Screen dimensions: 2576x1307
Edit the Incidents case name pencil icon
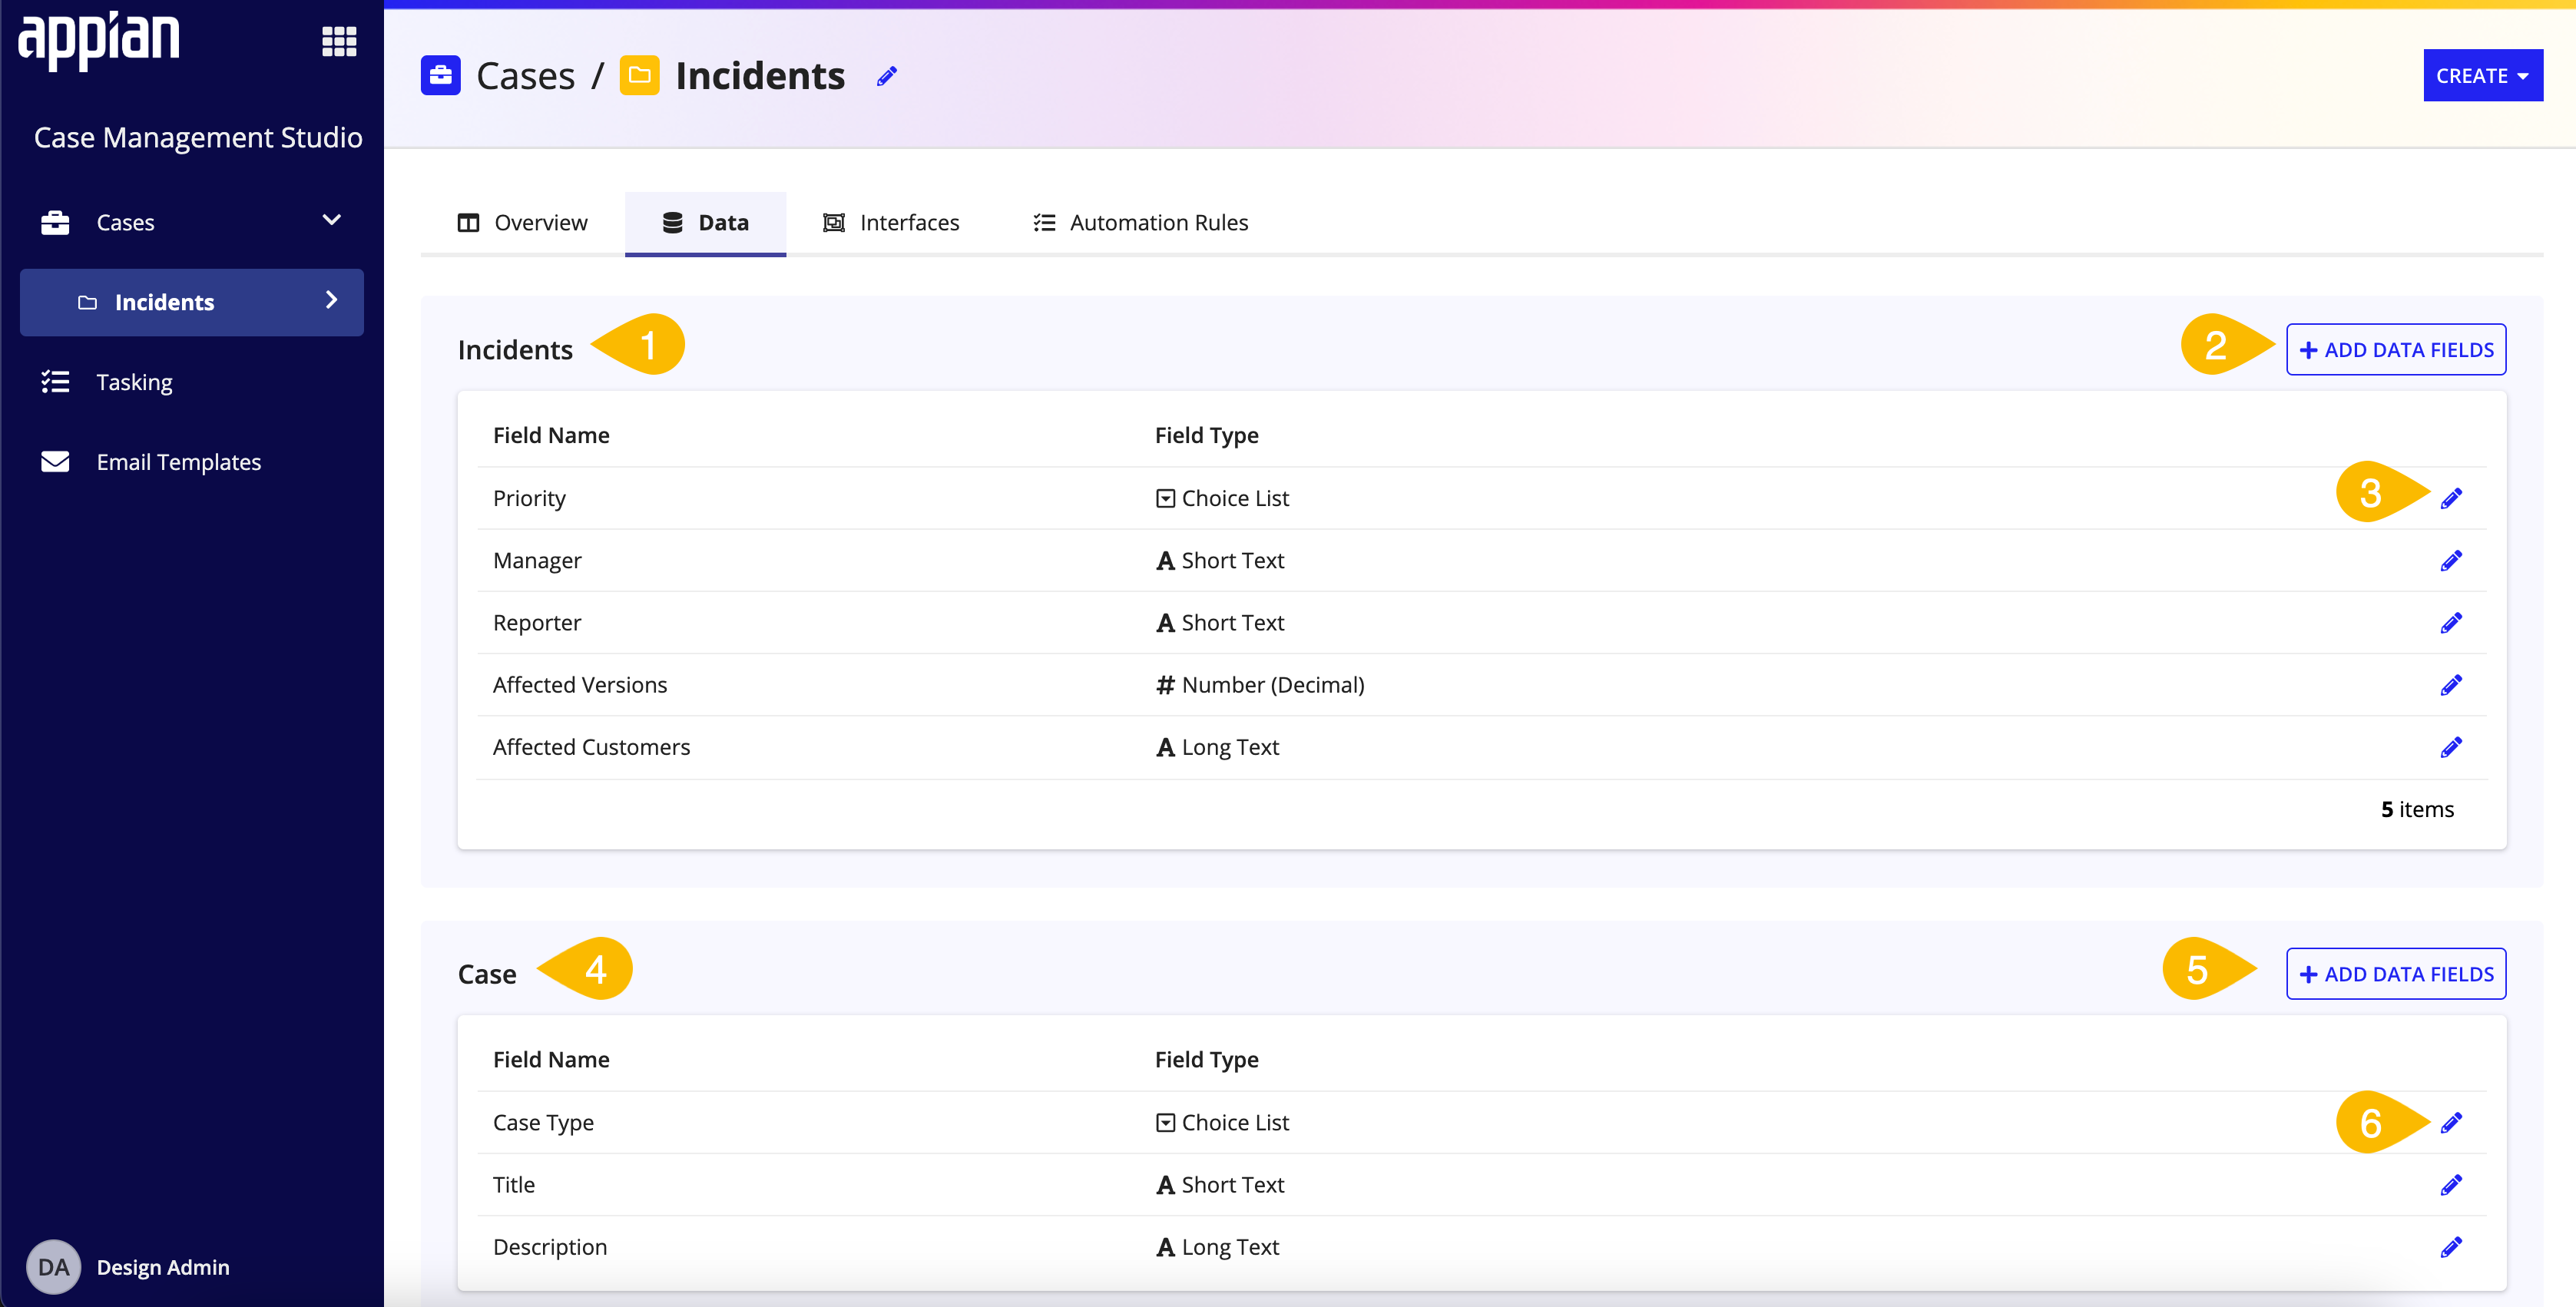(x=887, y=76)
